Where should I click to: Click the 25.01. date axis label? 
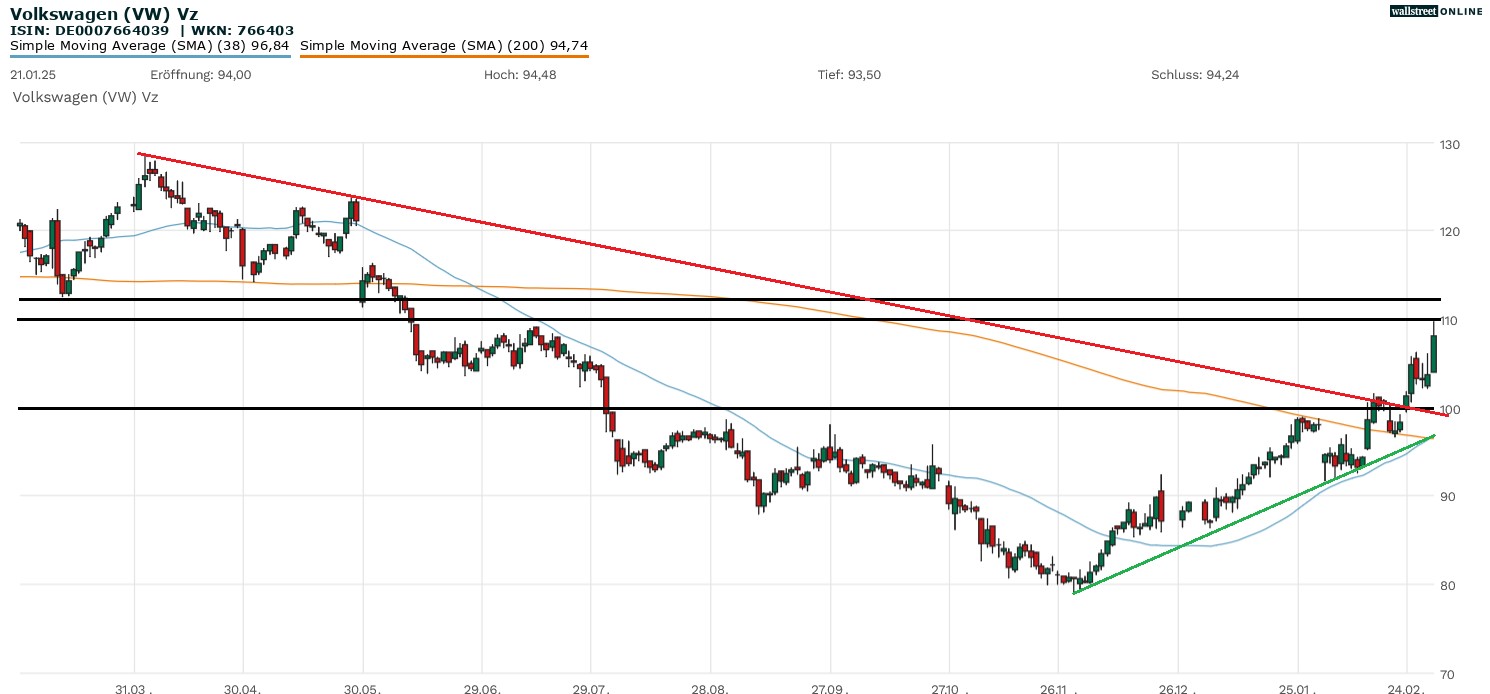point(1298,690)
